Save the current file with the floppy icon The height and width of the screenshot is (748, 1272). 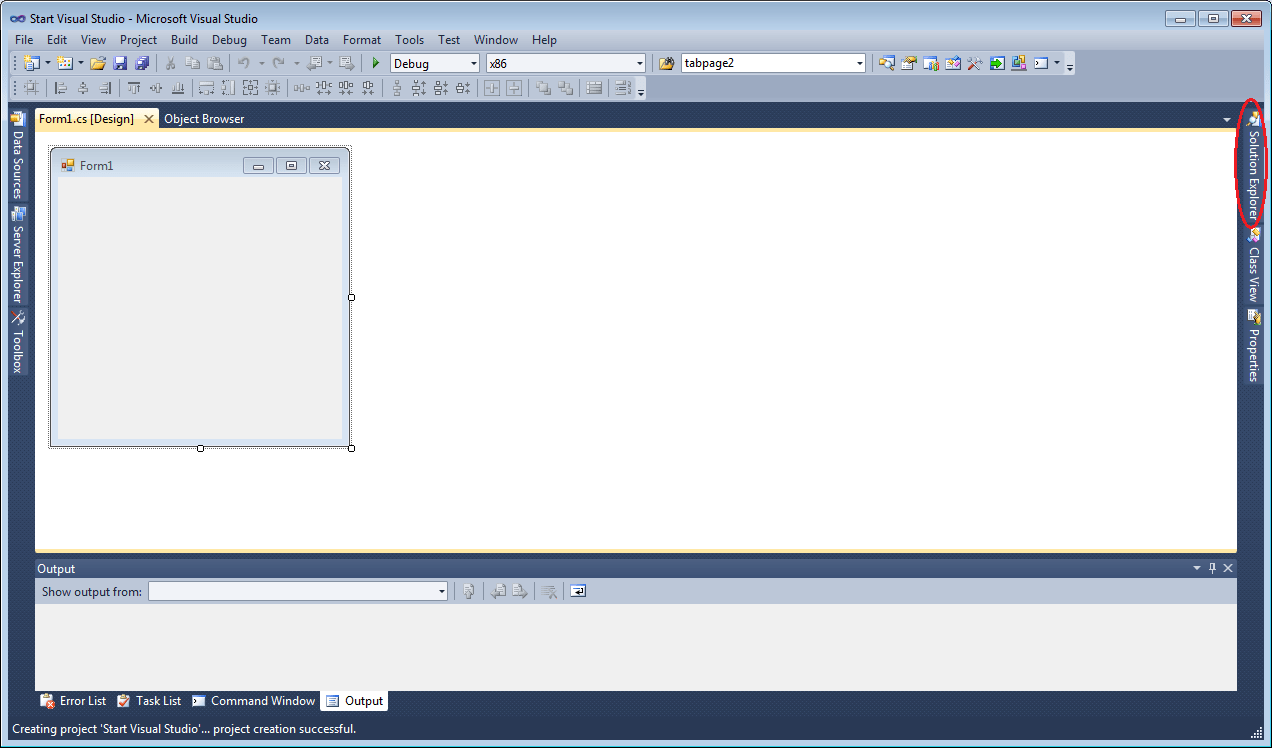tap(120, 63)
